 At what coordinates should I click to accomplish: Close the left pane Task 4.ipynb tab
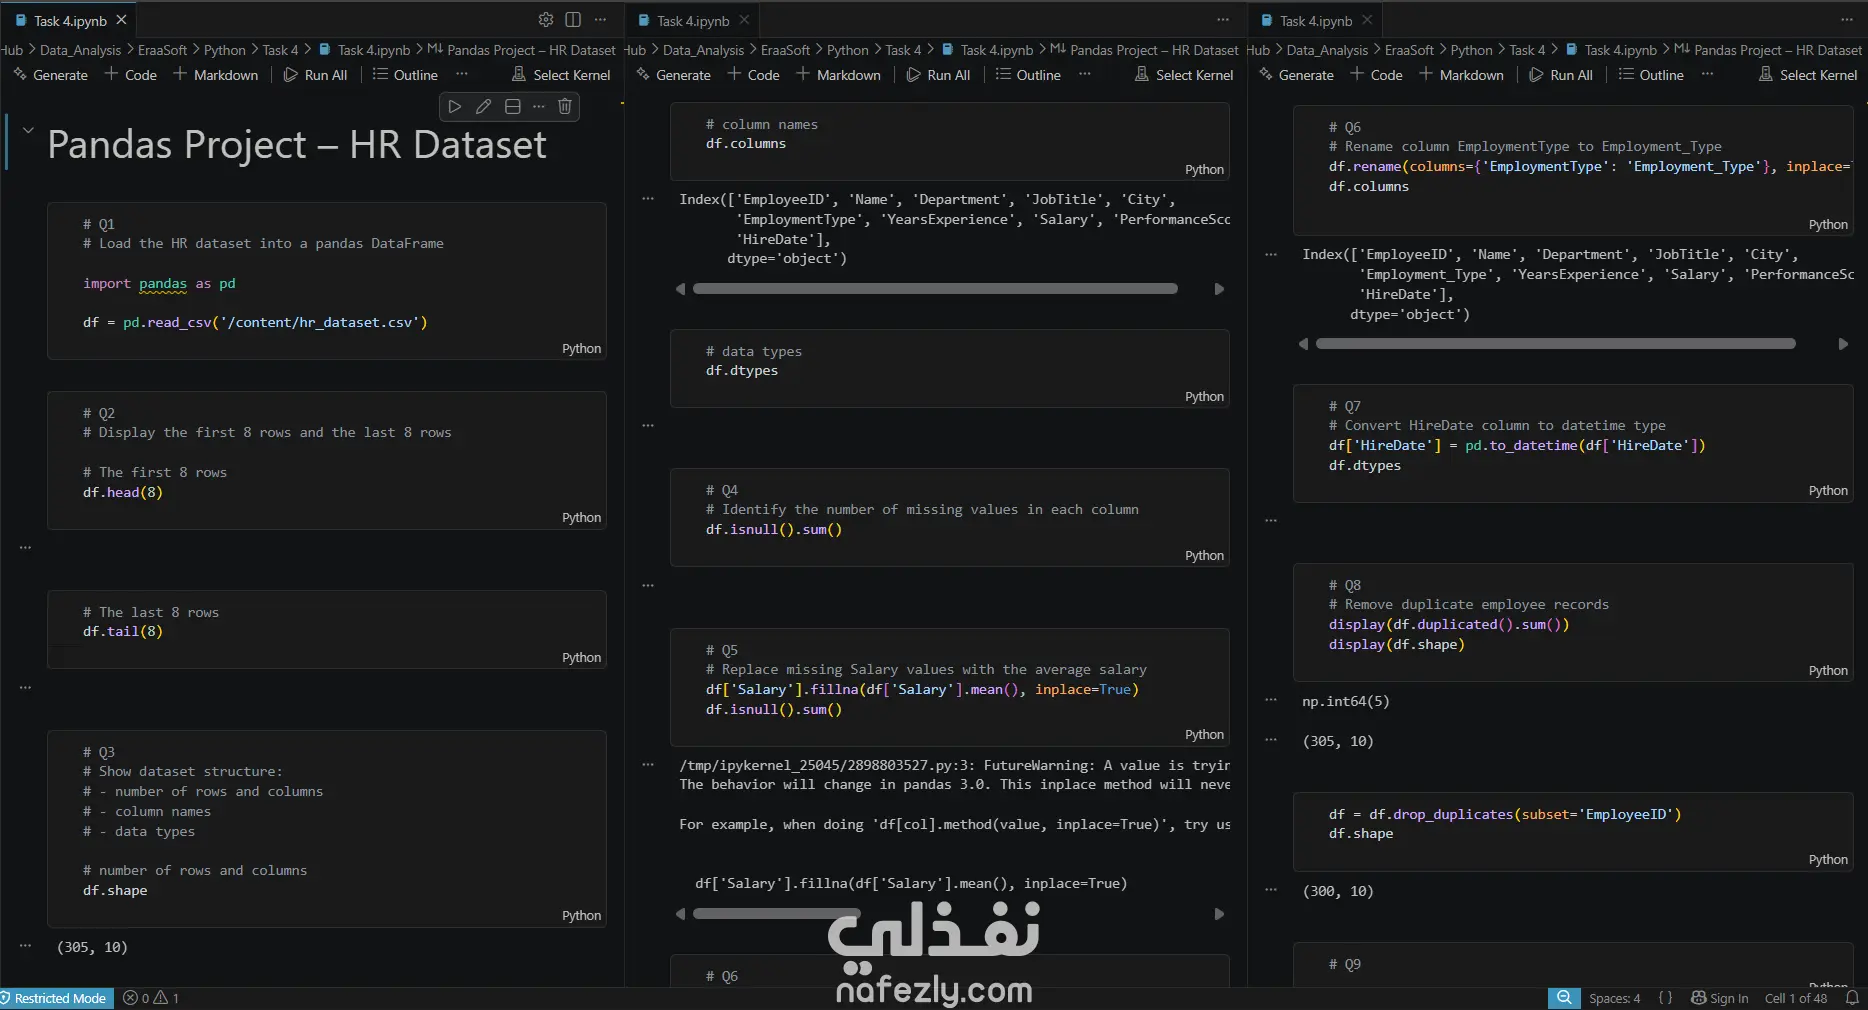tap(121, 20)
